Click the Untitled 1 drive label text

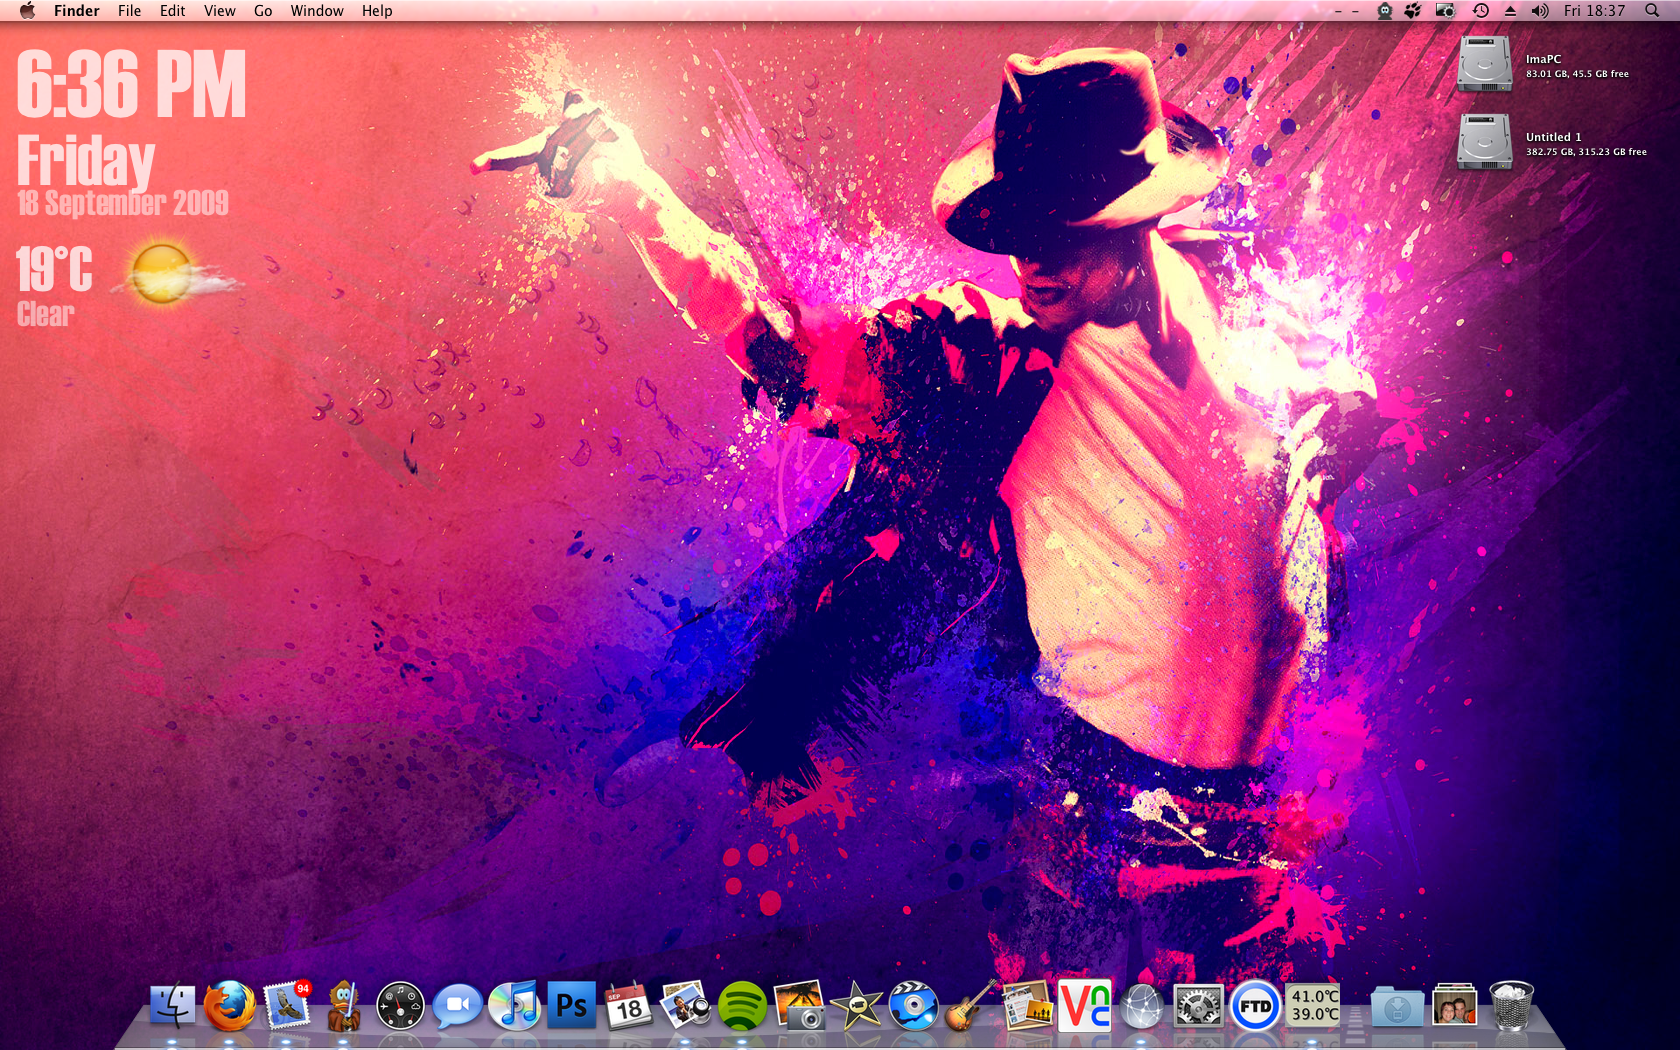[x=1553, y=137]
